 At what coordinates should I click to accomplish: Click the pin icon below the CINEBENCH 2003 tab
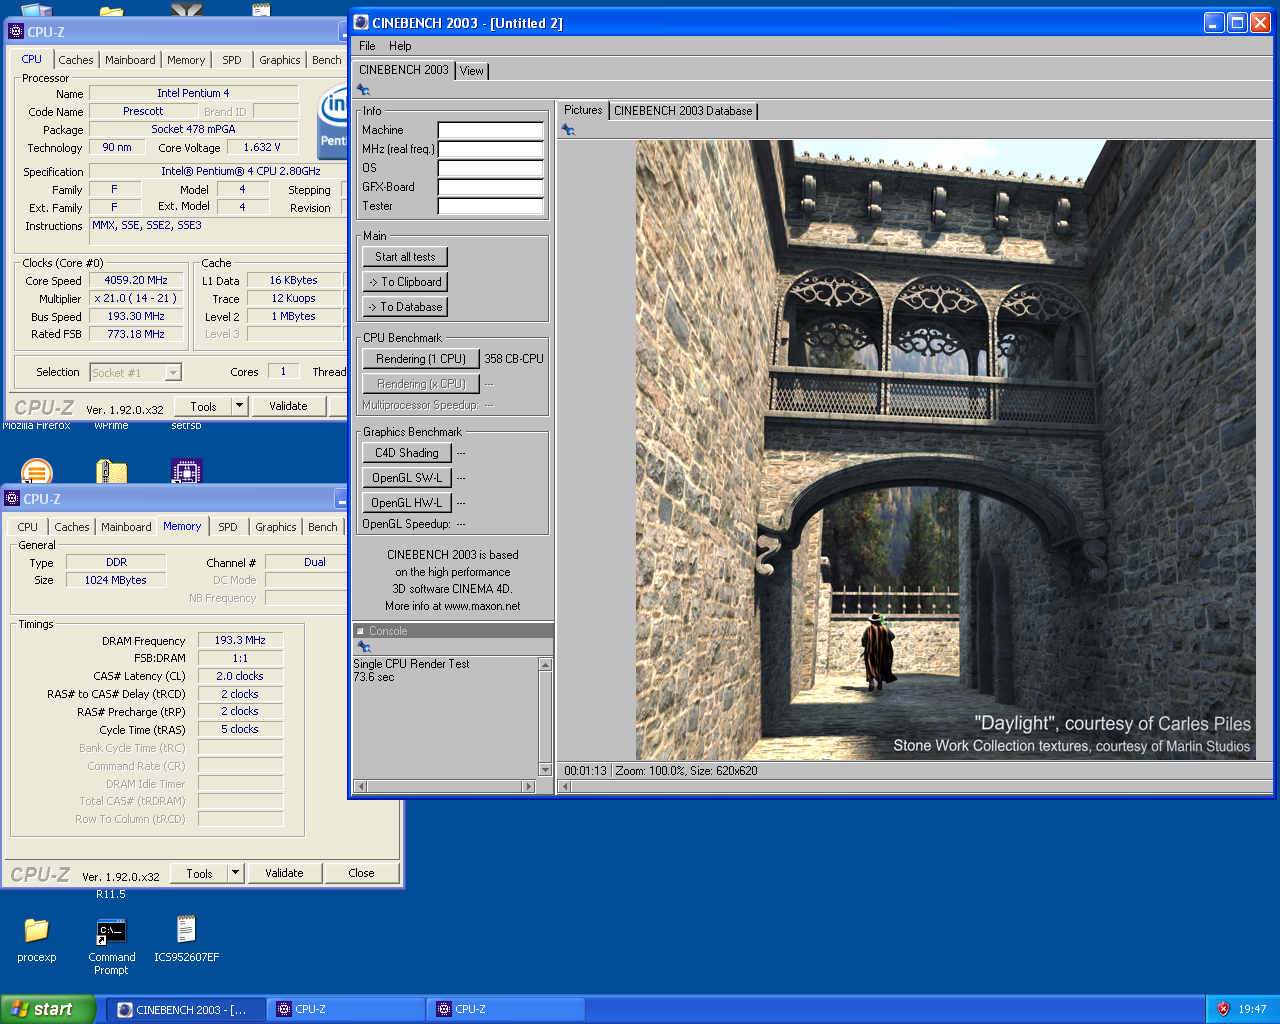point(363,90)
